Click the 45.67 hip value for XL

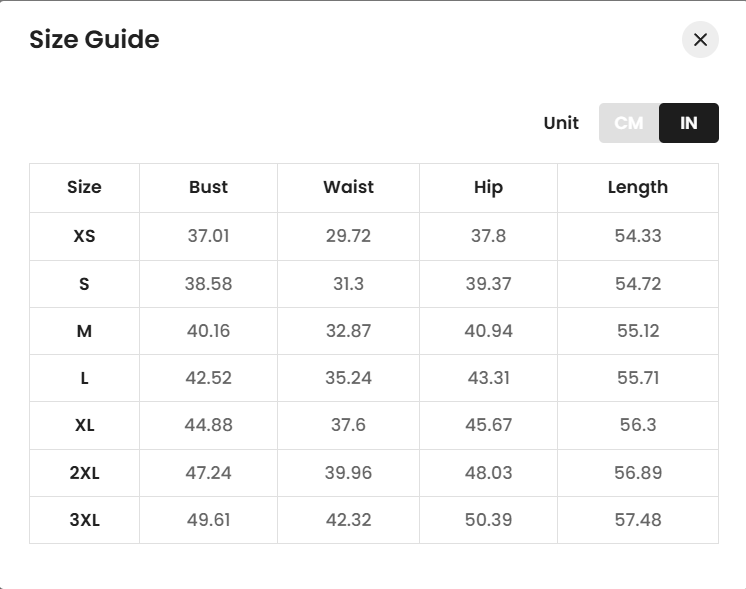(x=488, y=425)
